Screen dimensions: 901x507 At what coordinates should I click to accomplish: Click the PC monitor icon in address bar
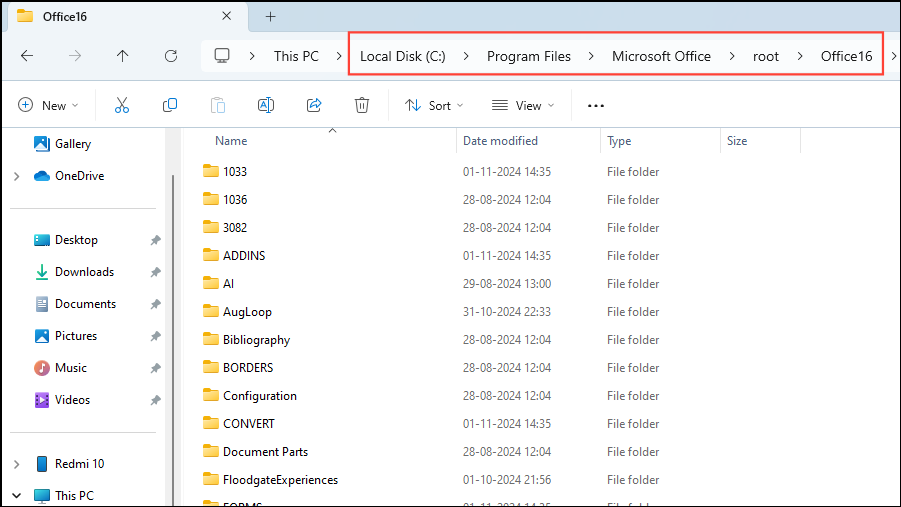[x=222, y=56]
